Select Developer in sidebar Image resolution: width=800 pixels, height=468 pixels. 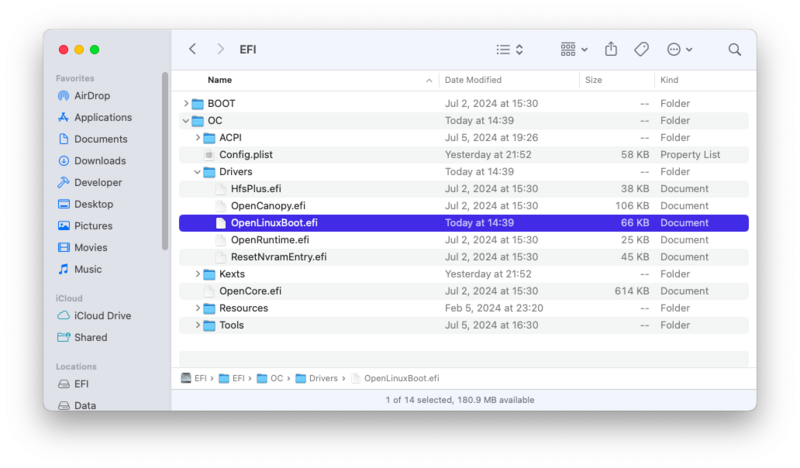click(x=90, y=183)
